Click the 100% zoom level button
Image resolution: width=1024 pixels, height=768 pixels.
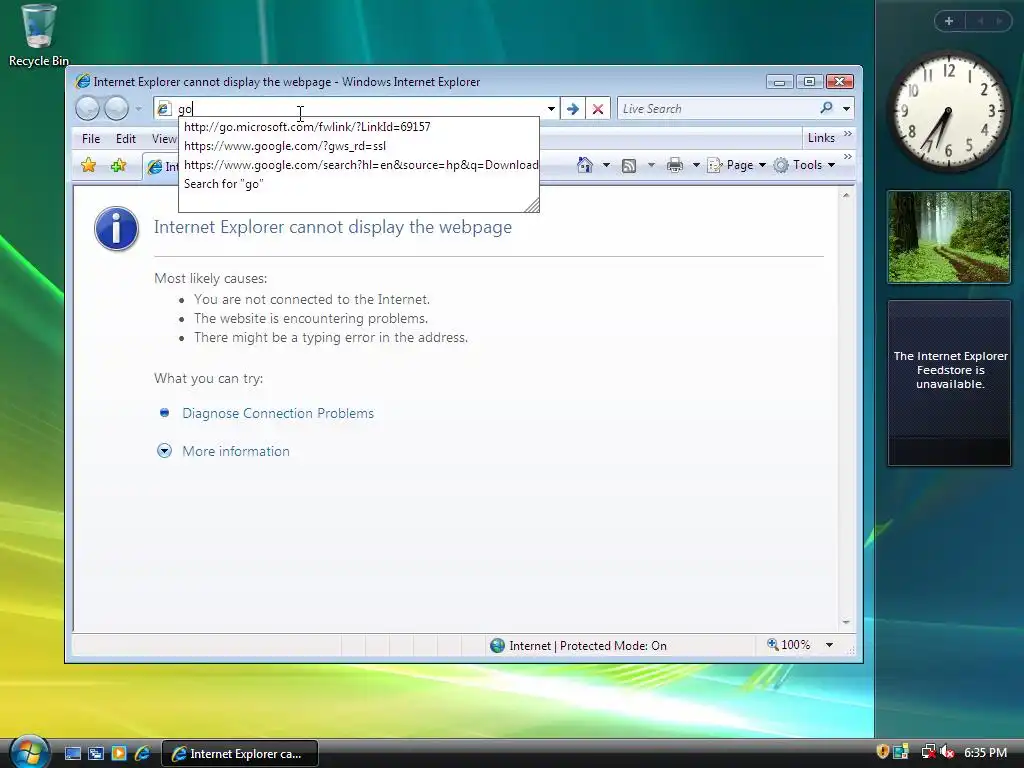tap(789, 645)
